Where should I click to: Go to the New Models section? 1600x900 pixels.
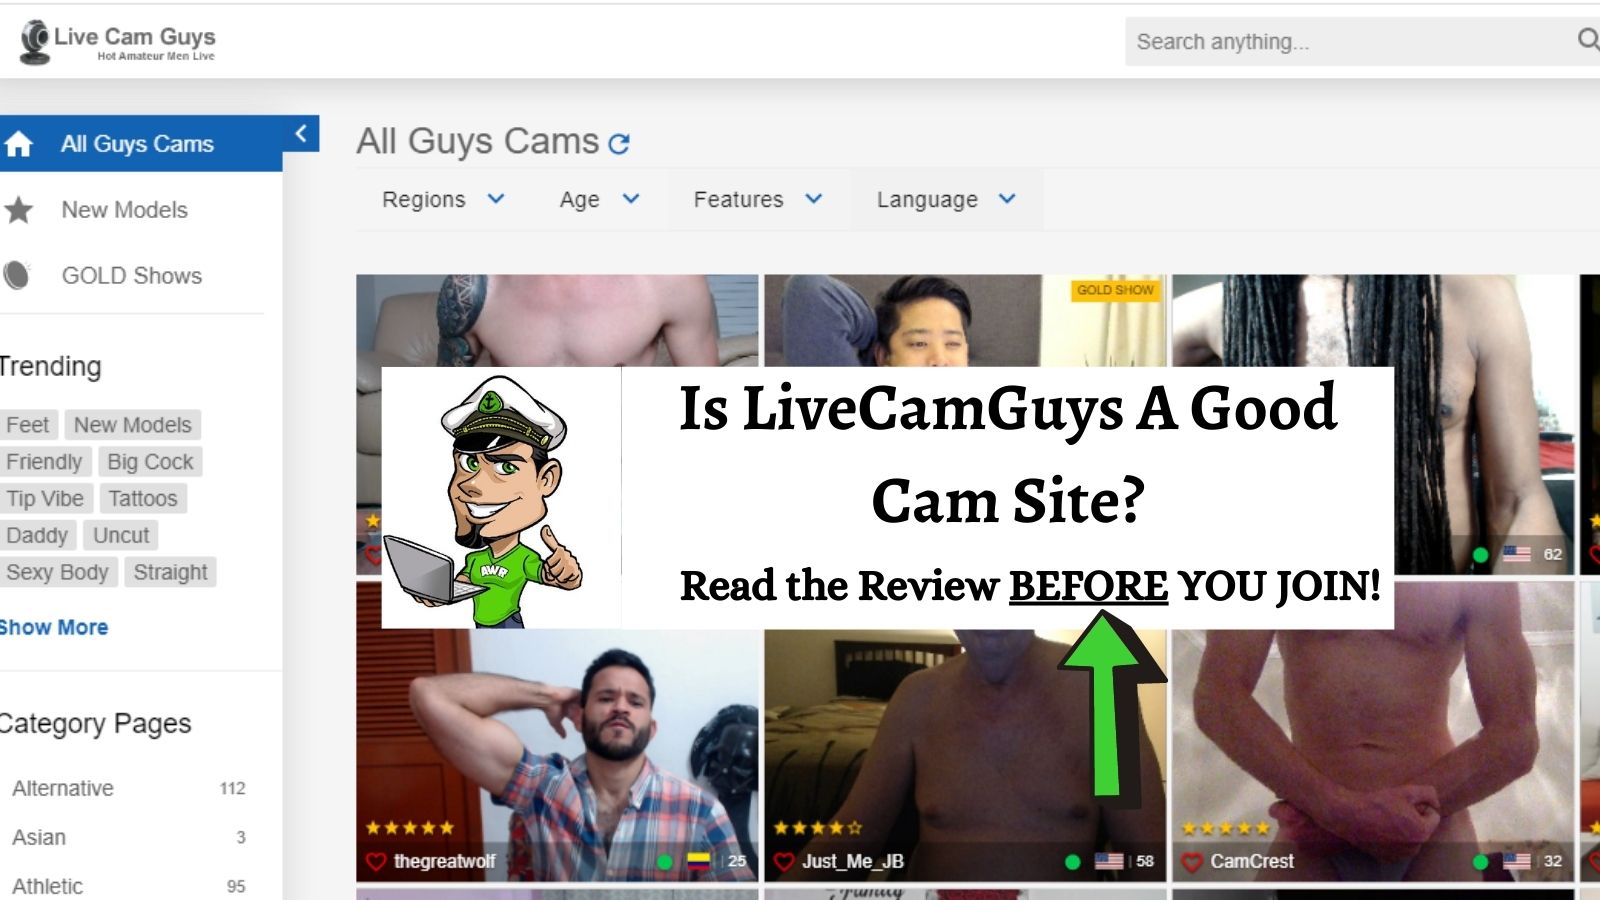pyautogui.click(x=124, y=210)
